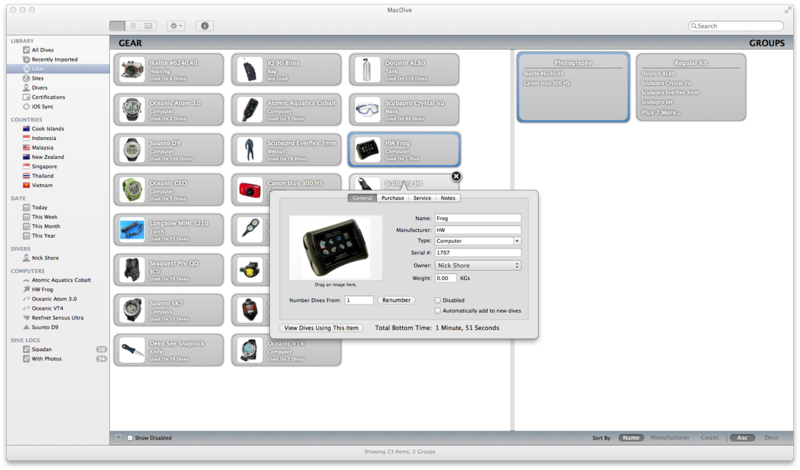Click the add gear plus button
This screenshot has width=800, height=470.
118,437
